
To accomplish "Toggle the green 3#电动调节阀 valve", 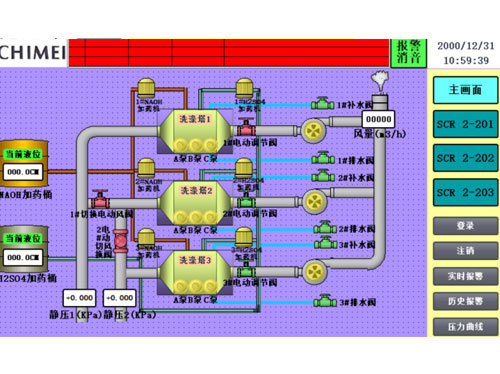I will click(x=246, y=271).
